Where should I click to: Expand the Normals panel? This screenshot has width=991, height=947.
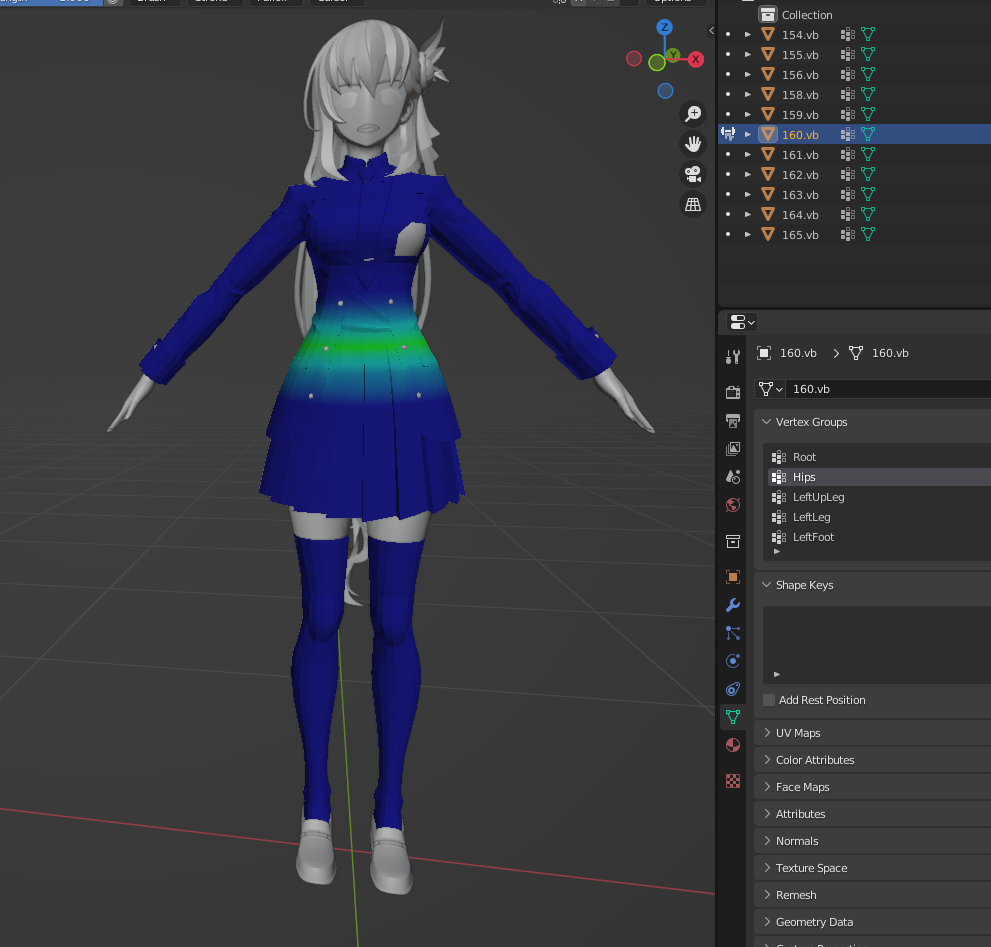767,841
